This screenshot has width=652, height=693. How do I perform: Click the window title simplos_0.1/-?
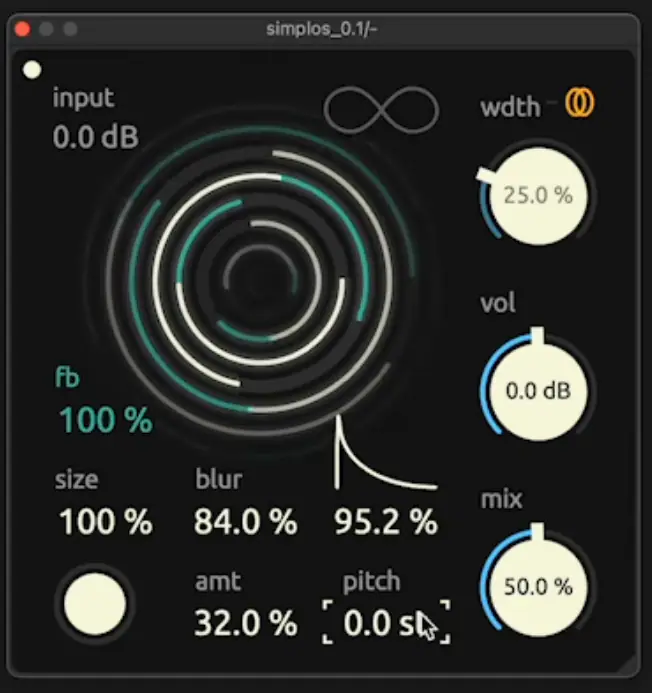click(321, 29)
